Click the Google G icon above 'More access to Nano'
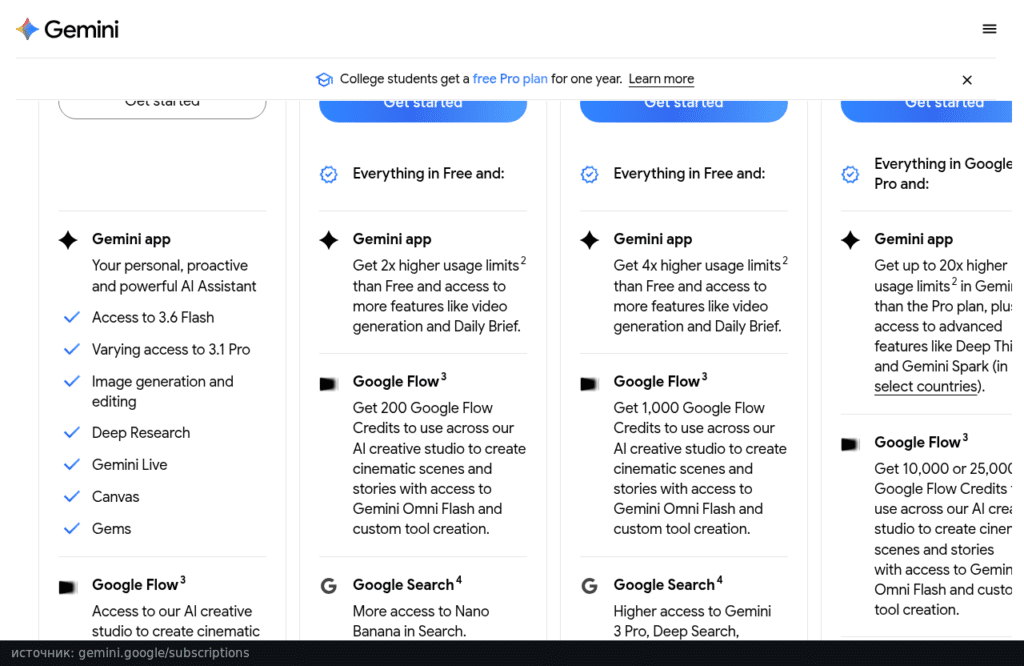The height and width of the screenshot is (666, 1024). pos(328,586)
